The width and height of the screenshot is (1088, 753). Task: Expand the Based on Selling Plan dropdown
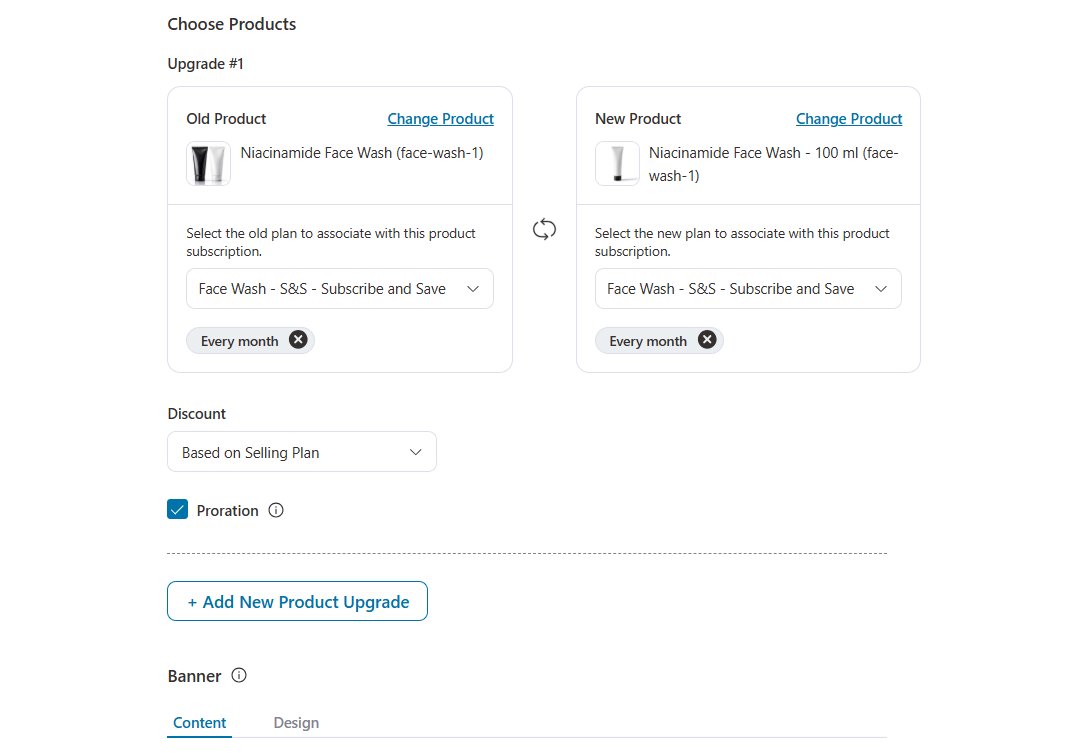point(301,451)
